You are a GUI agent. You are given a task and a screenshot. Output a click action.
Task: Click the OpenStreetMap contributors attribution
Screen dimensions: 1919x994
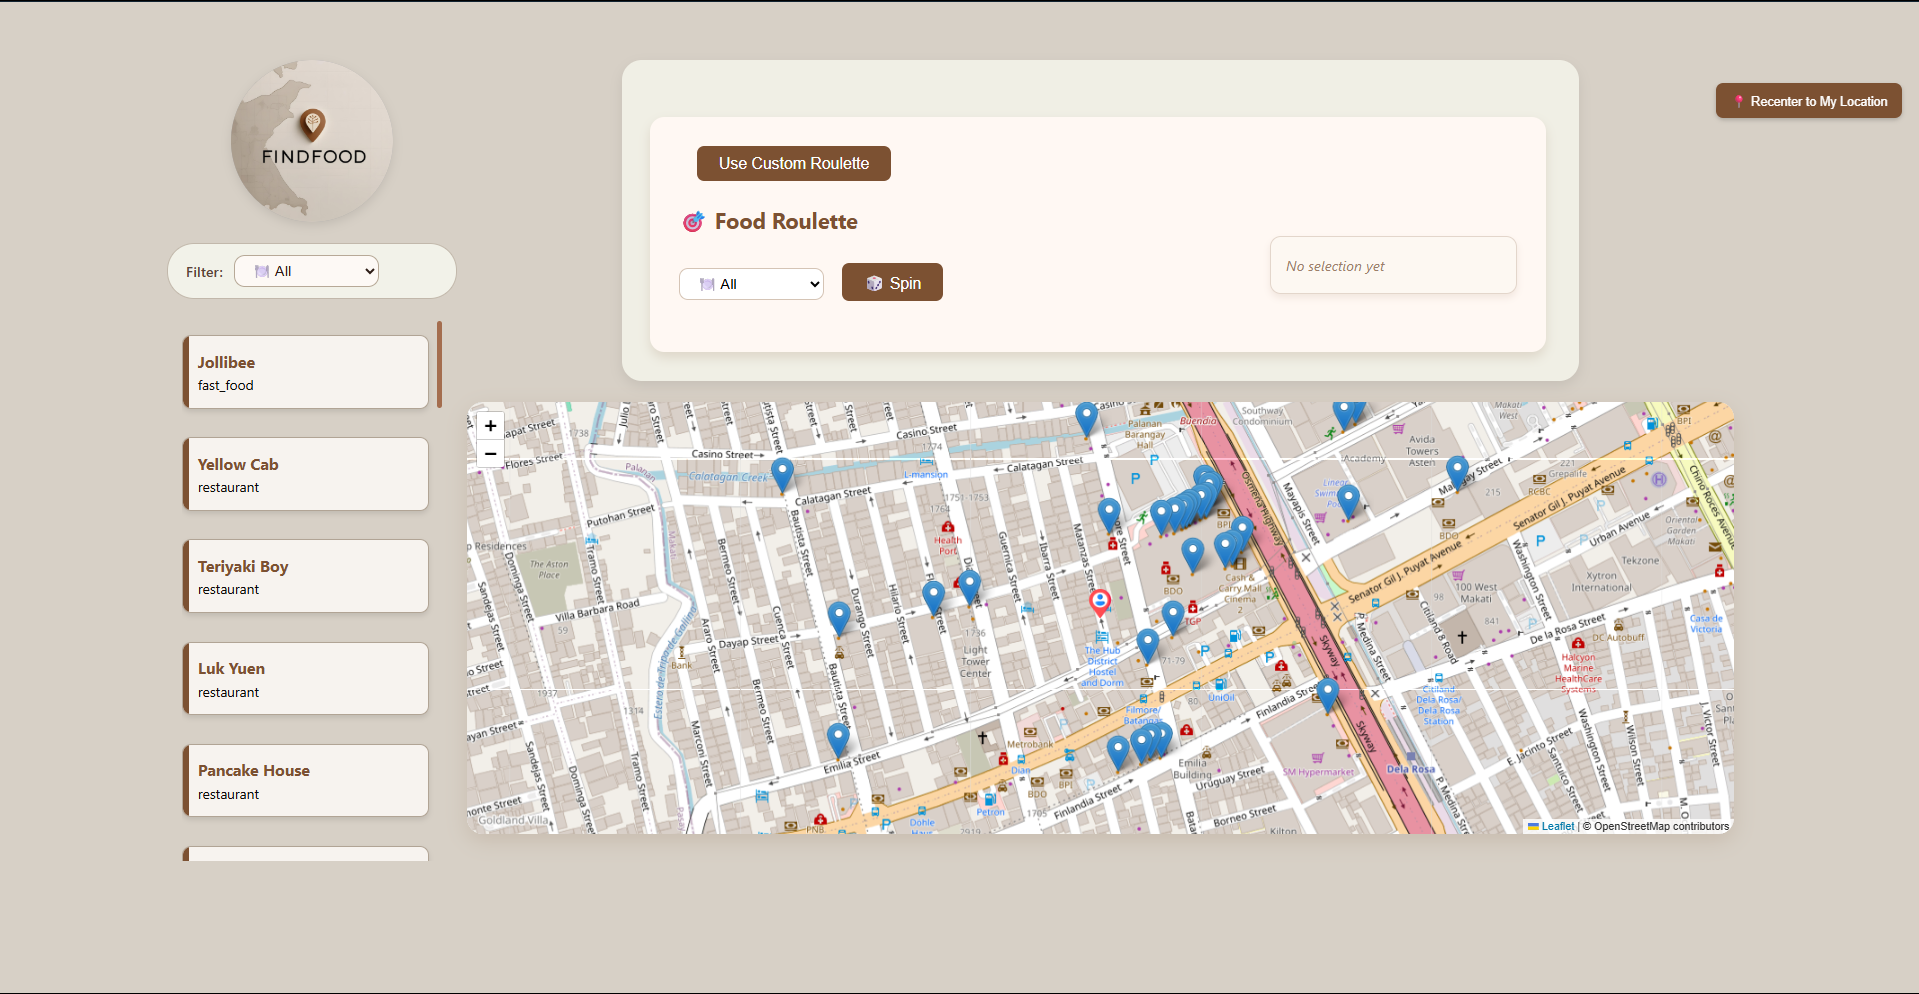tap(1661, 826)
